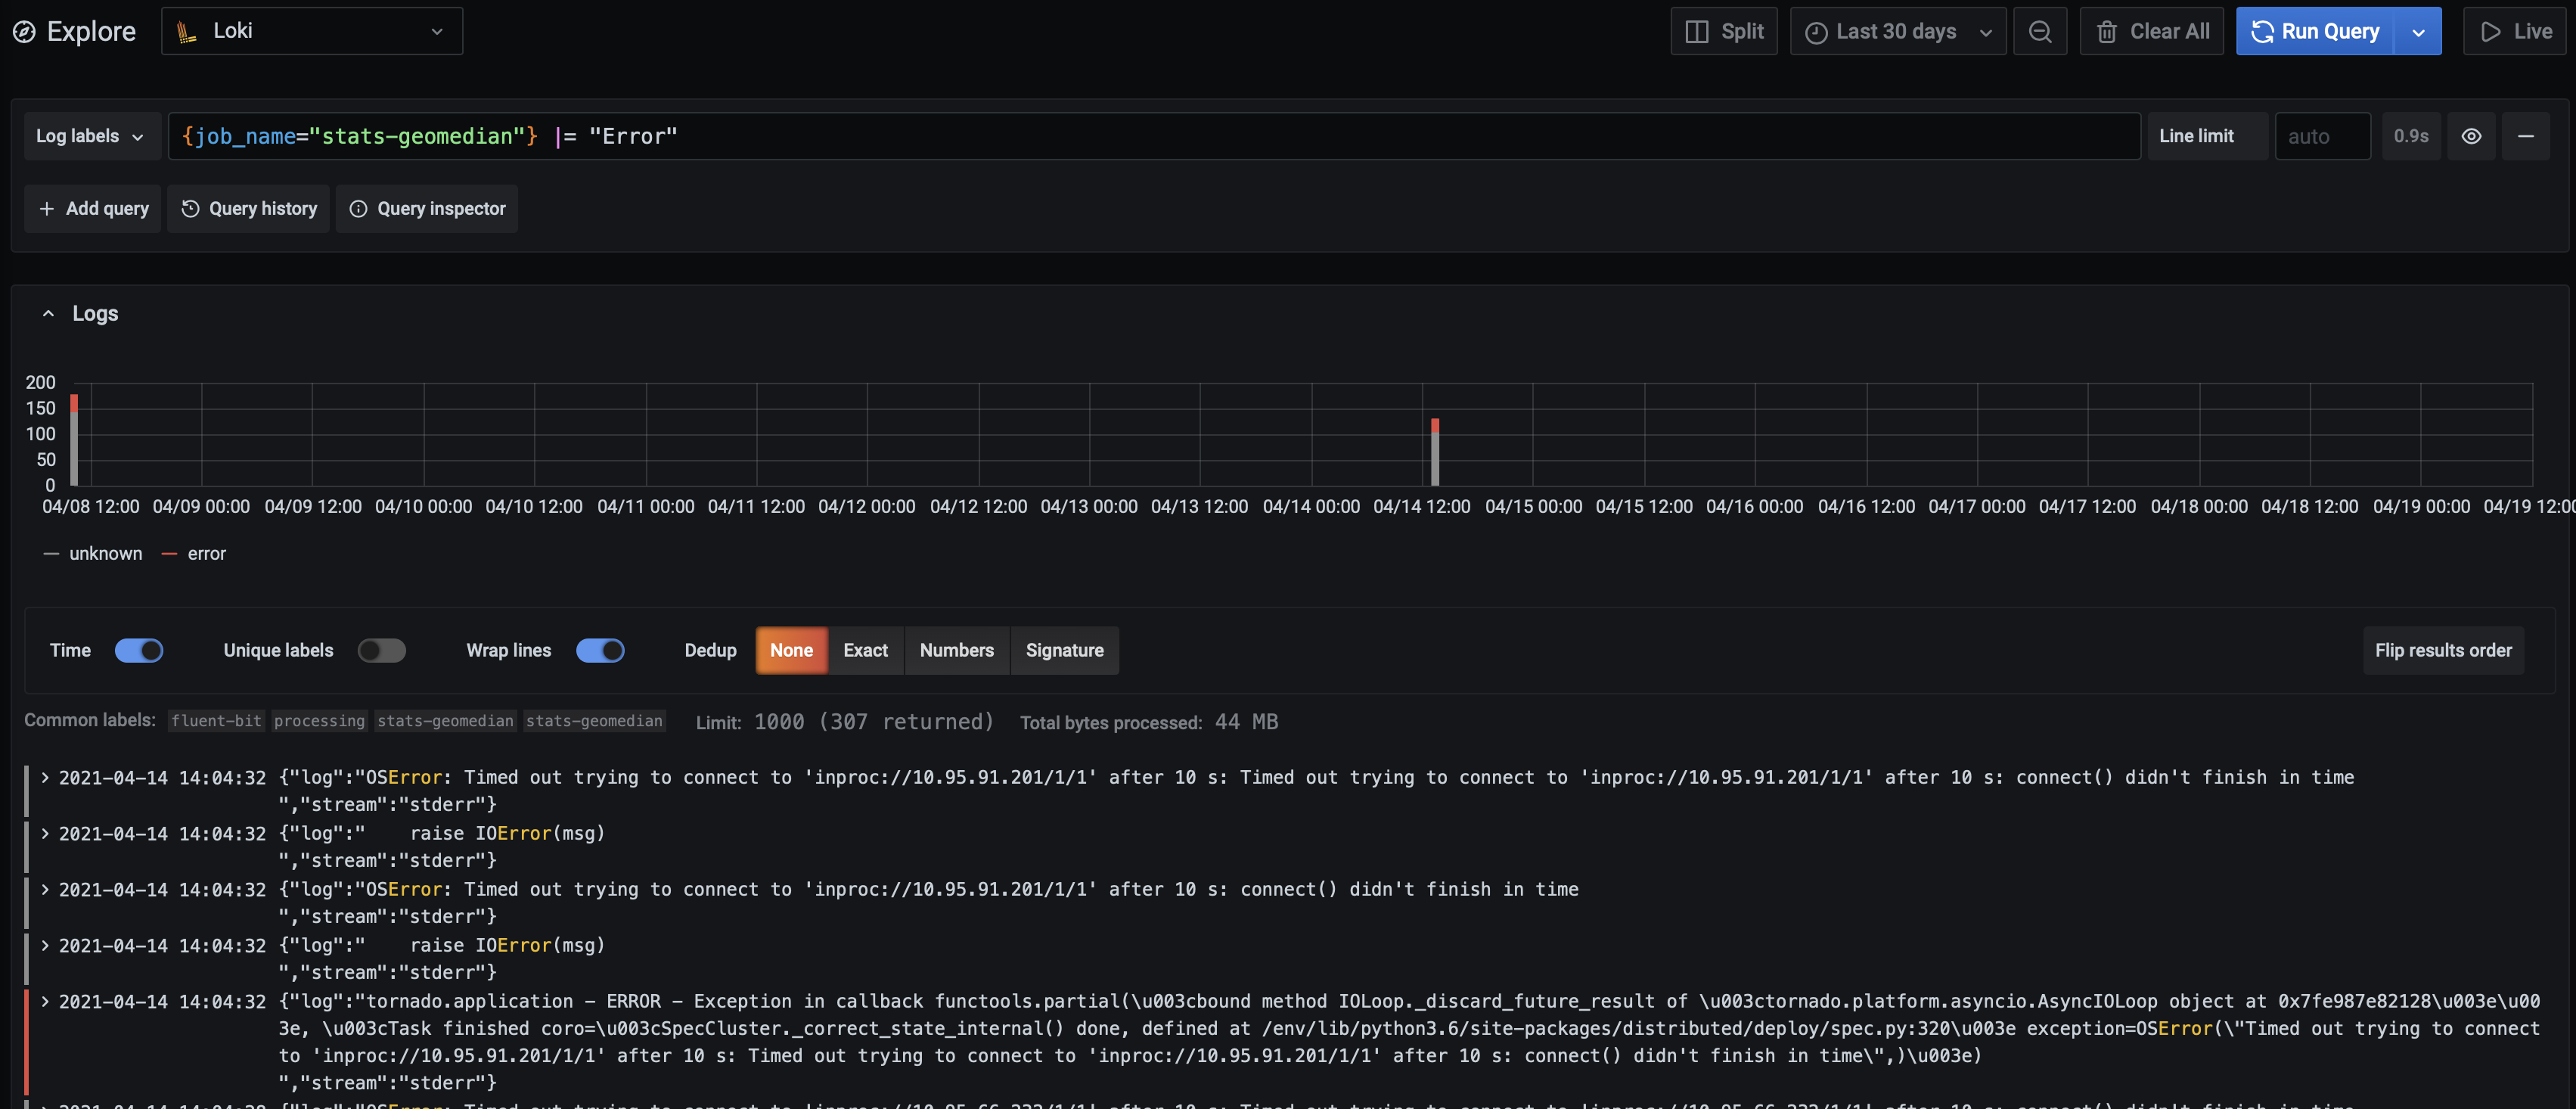Enable the Unique labels toggle
2576x1109 pixels.
382,651
